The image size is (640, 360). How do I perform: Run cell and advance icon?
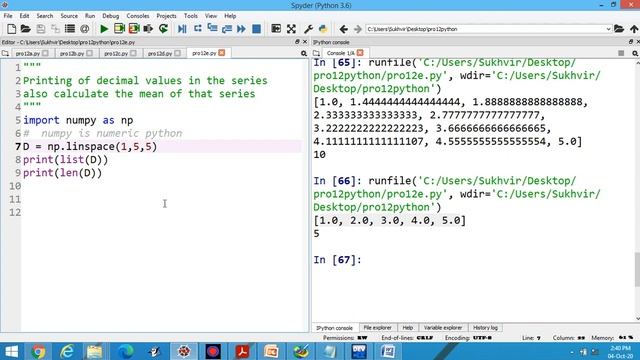134,29
